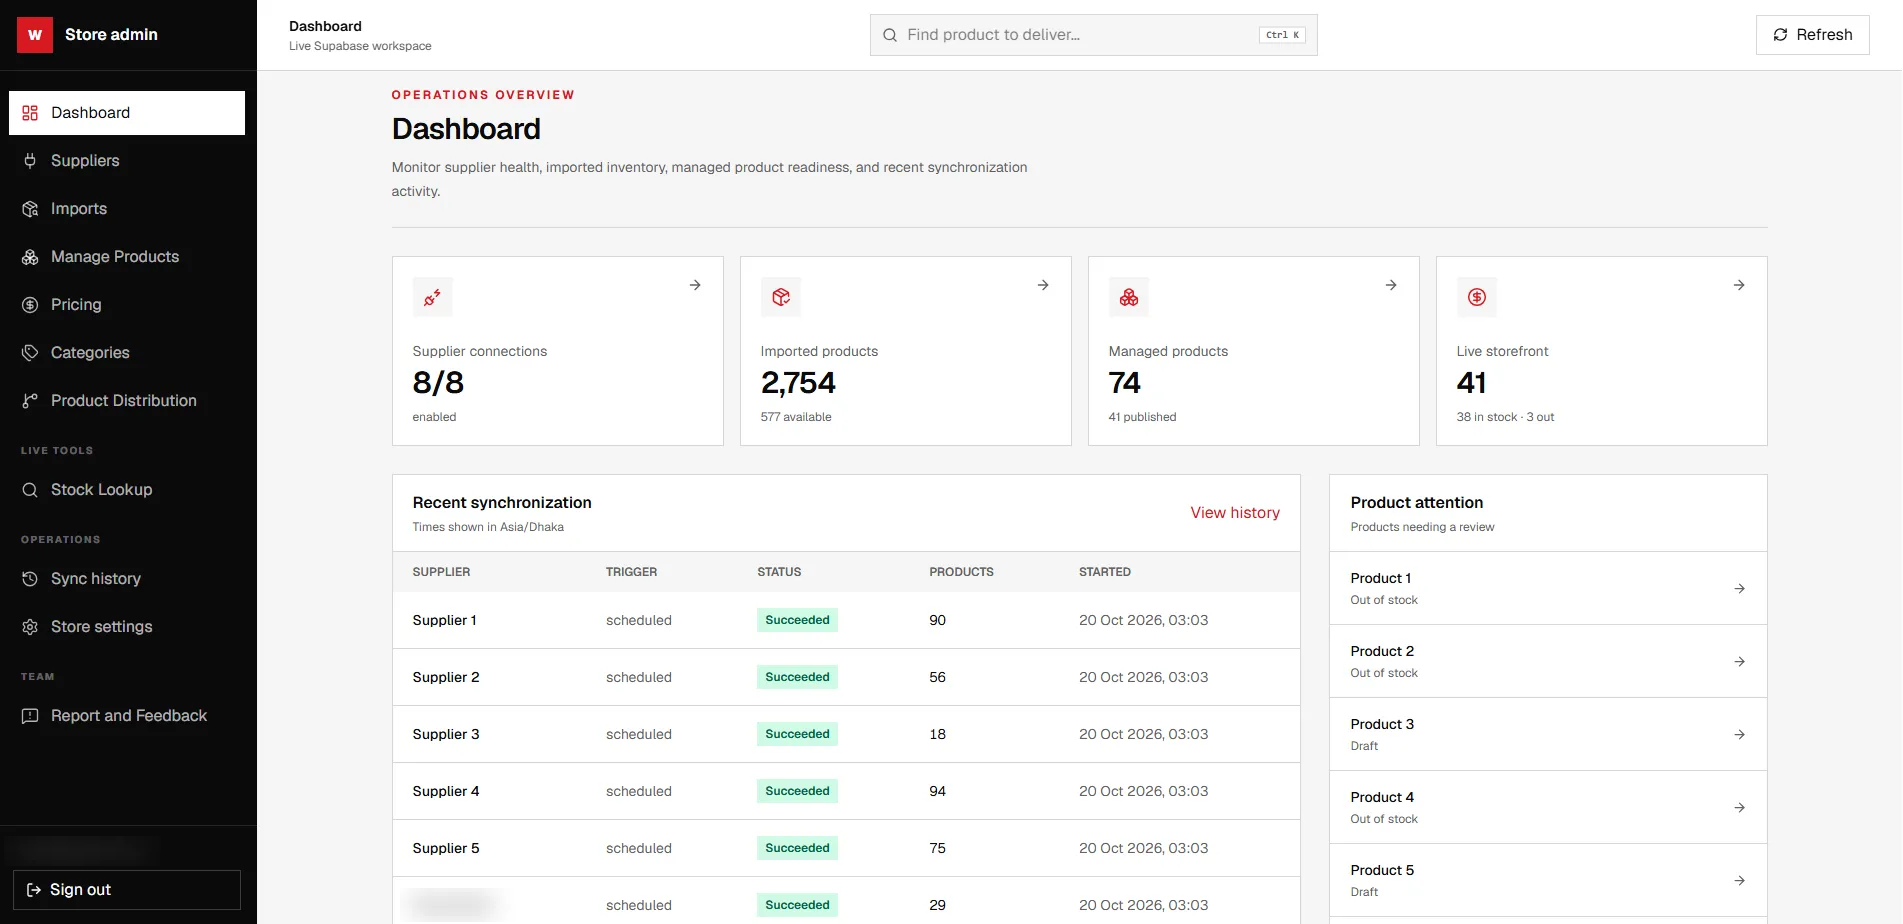Click the Supplier connections card plug icon

[433, 297]
